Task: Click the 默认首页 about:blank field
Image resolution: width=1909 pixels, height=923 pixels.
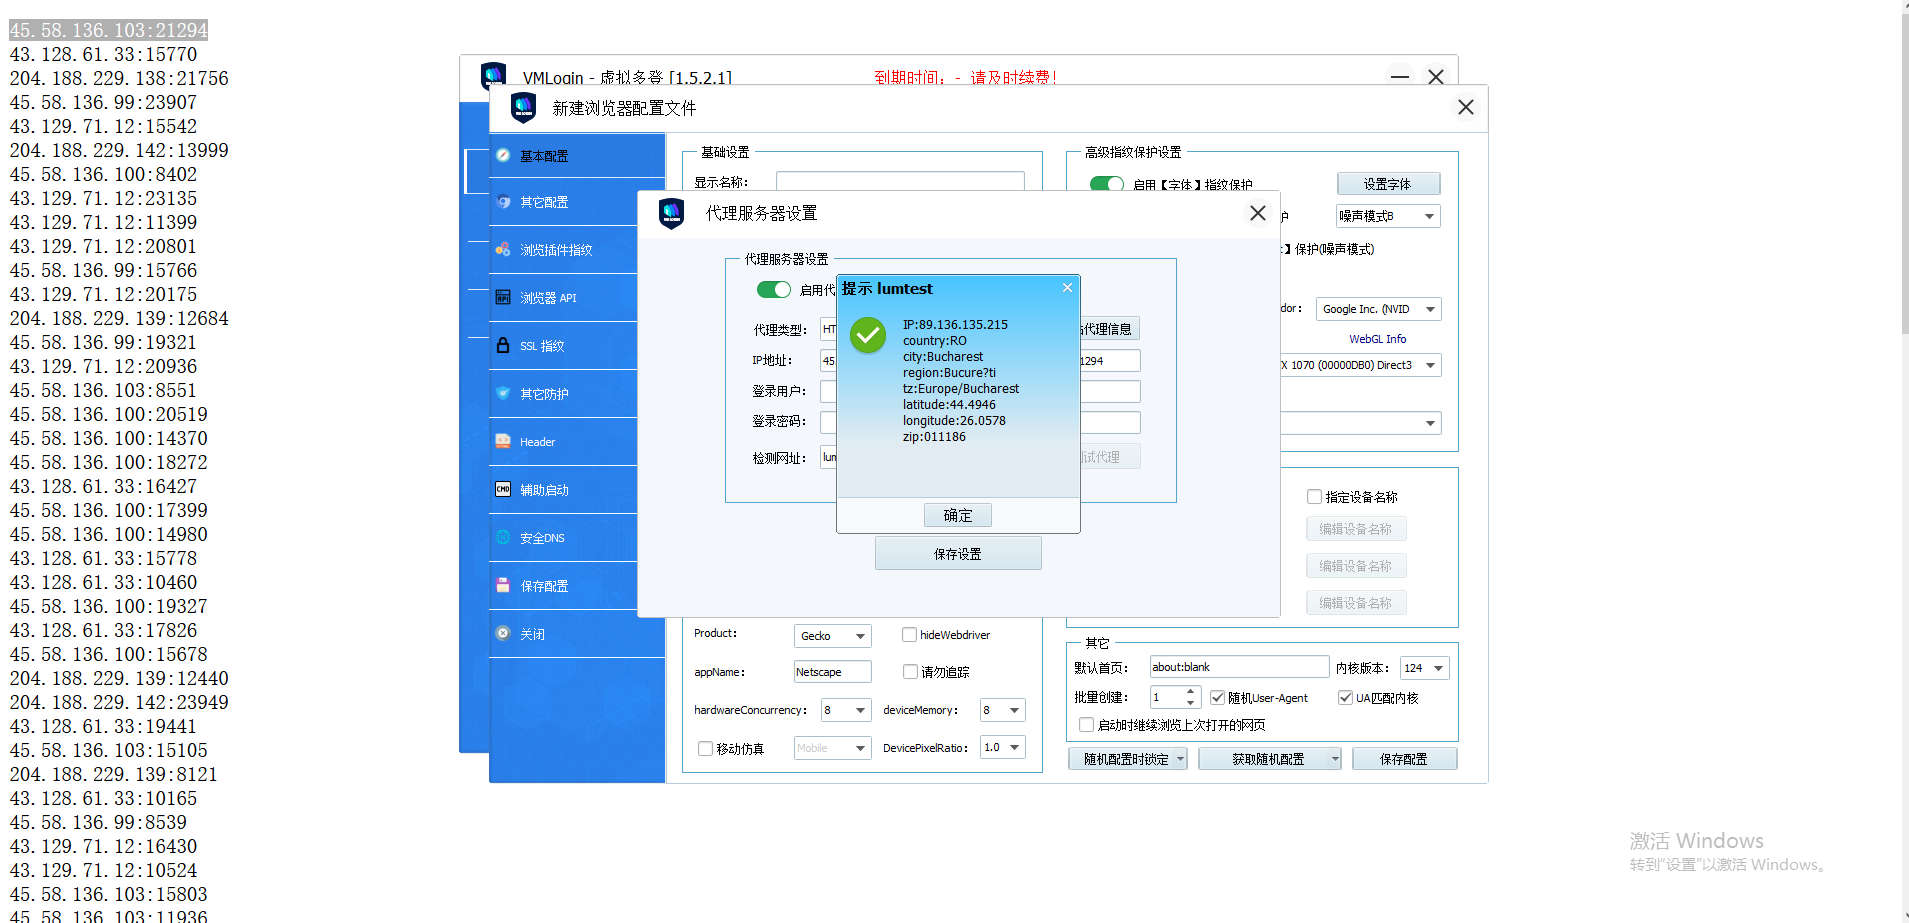Action: [1239, 667]
